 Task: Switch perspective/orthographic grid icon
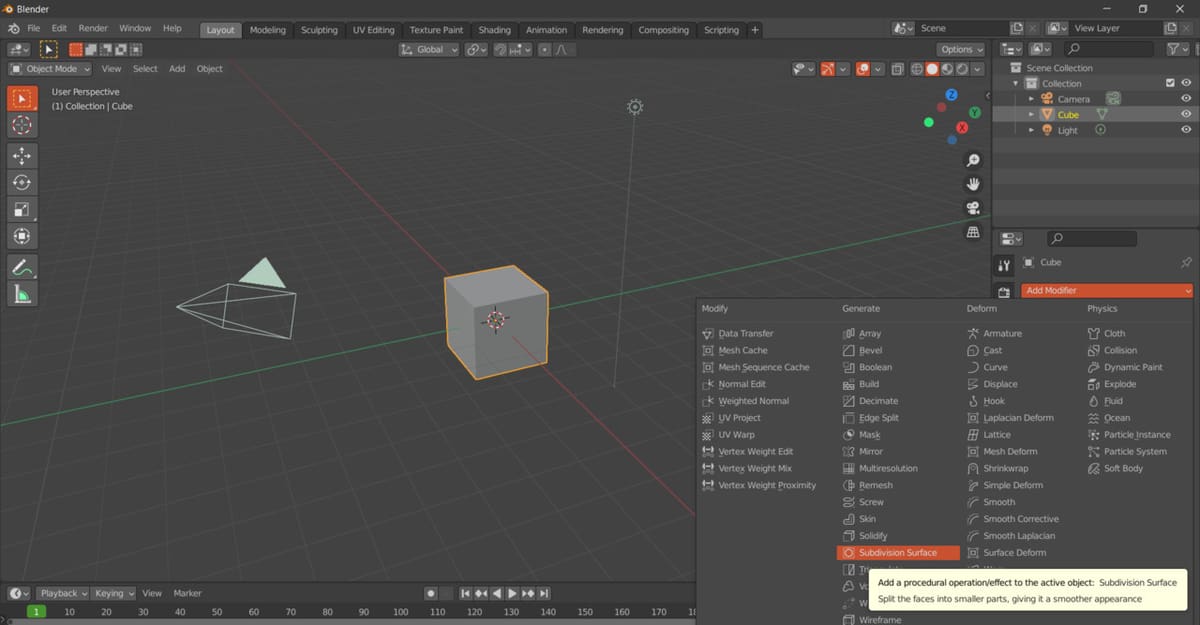[x=973, y=232]
